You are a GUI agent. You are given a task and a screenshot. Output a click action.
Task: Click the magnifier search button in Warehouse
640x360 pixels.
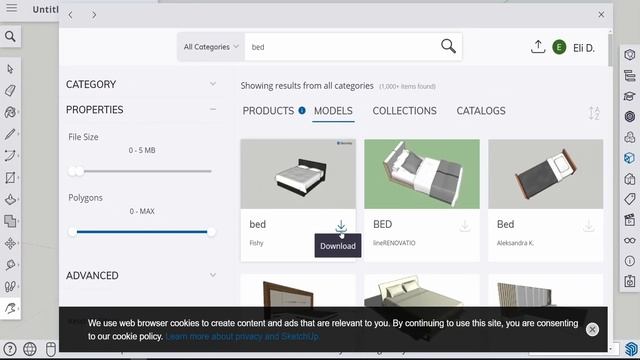point(448,46)
